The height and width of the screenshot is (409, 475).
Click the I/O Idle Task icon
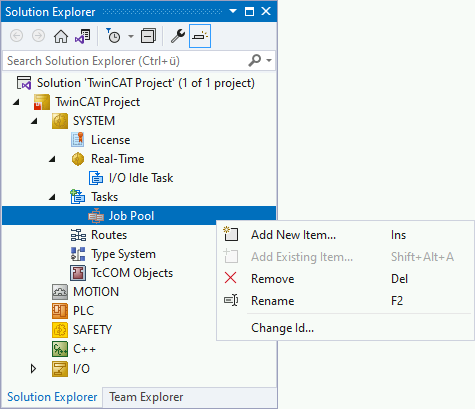96,178
